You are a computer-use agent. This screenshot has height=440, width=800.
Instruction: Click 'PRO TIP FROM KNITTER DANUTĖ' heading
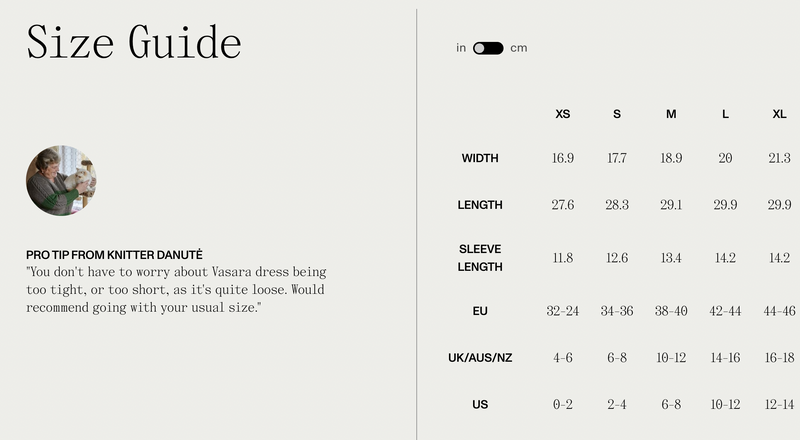click(114, 255)
